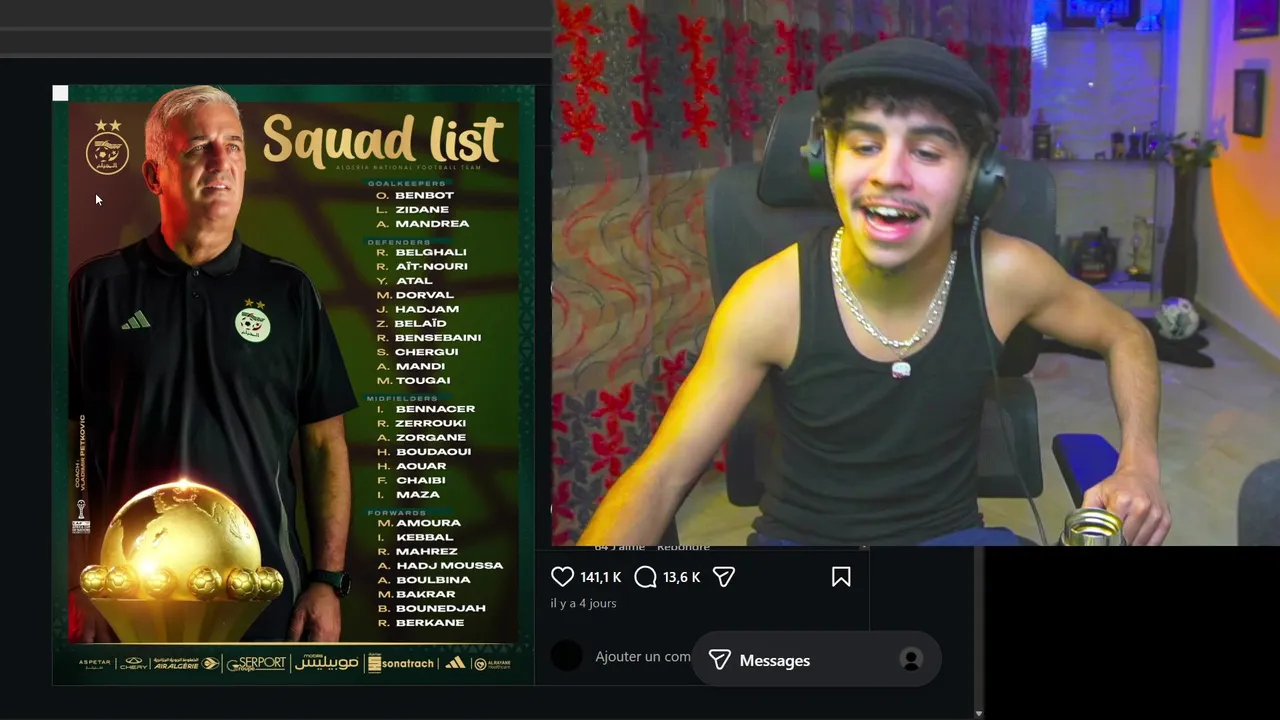The width and height of the screenshot is (1280, 720).
Task: Click the dark avatar beside comment field
Action: click(x=567, y=656)
